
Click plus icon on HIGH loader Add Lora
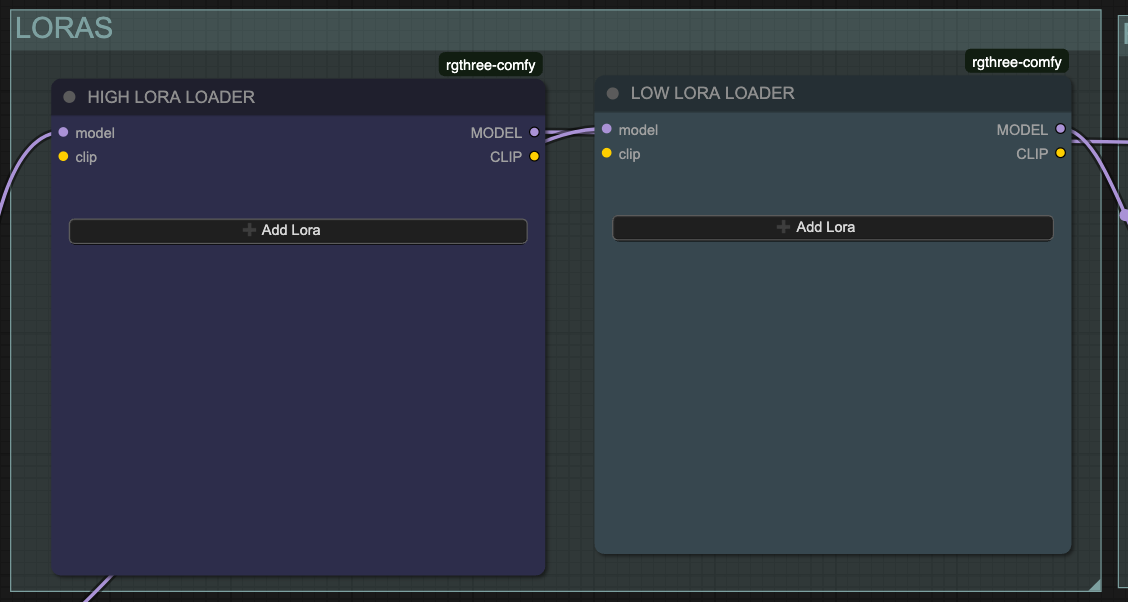click(249, 230)
